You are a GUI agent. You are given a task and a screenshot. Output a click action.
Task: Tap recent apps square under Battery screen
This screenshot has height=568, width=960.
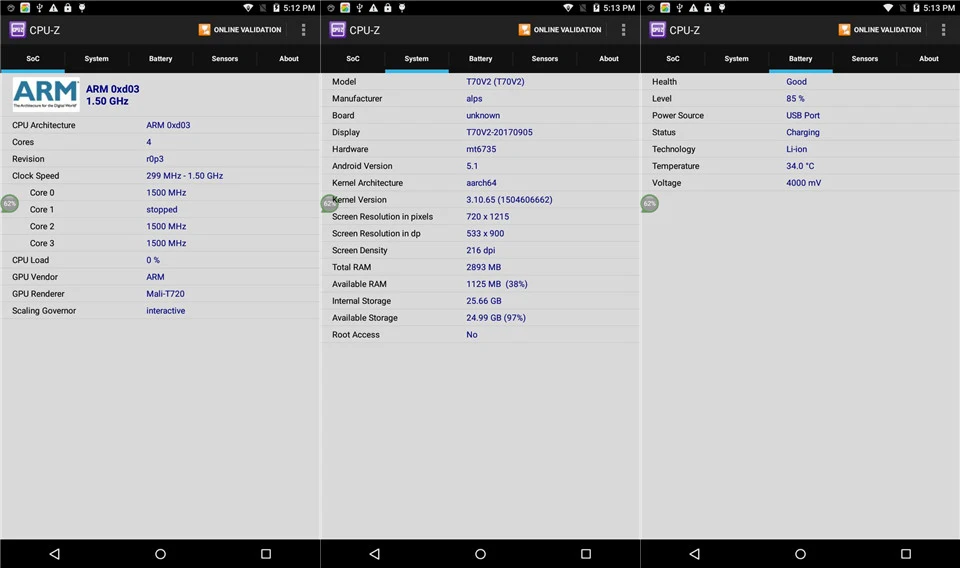tap(906, 553)
